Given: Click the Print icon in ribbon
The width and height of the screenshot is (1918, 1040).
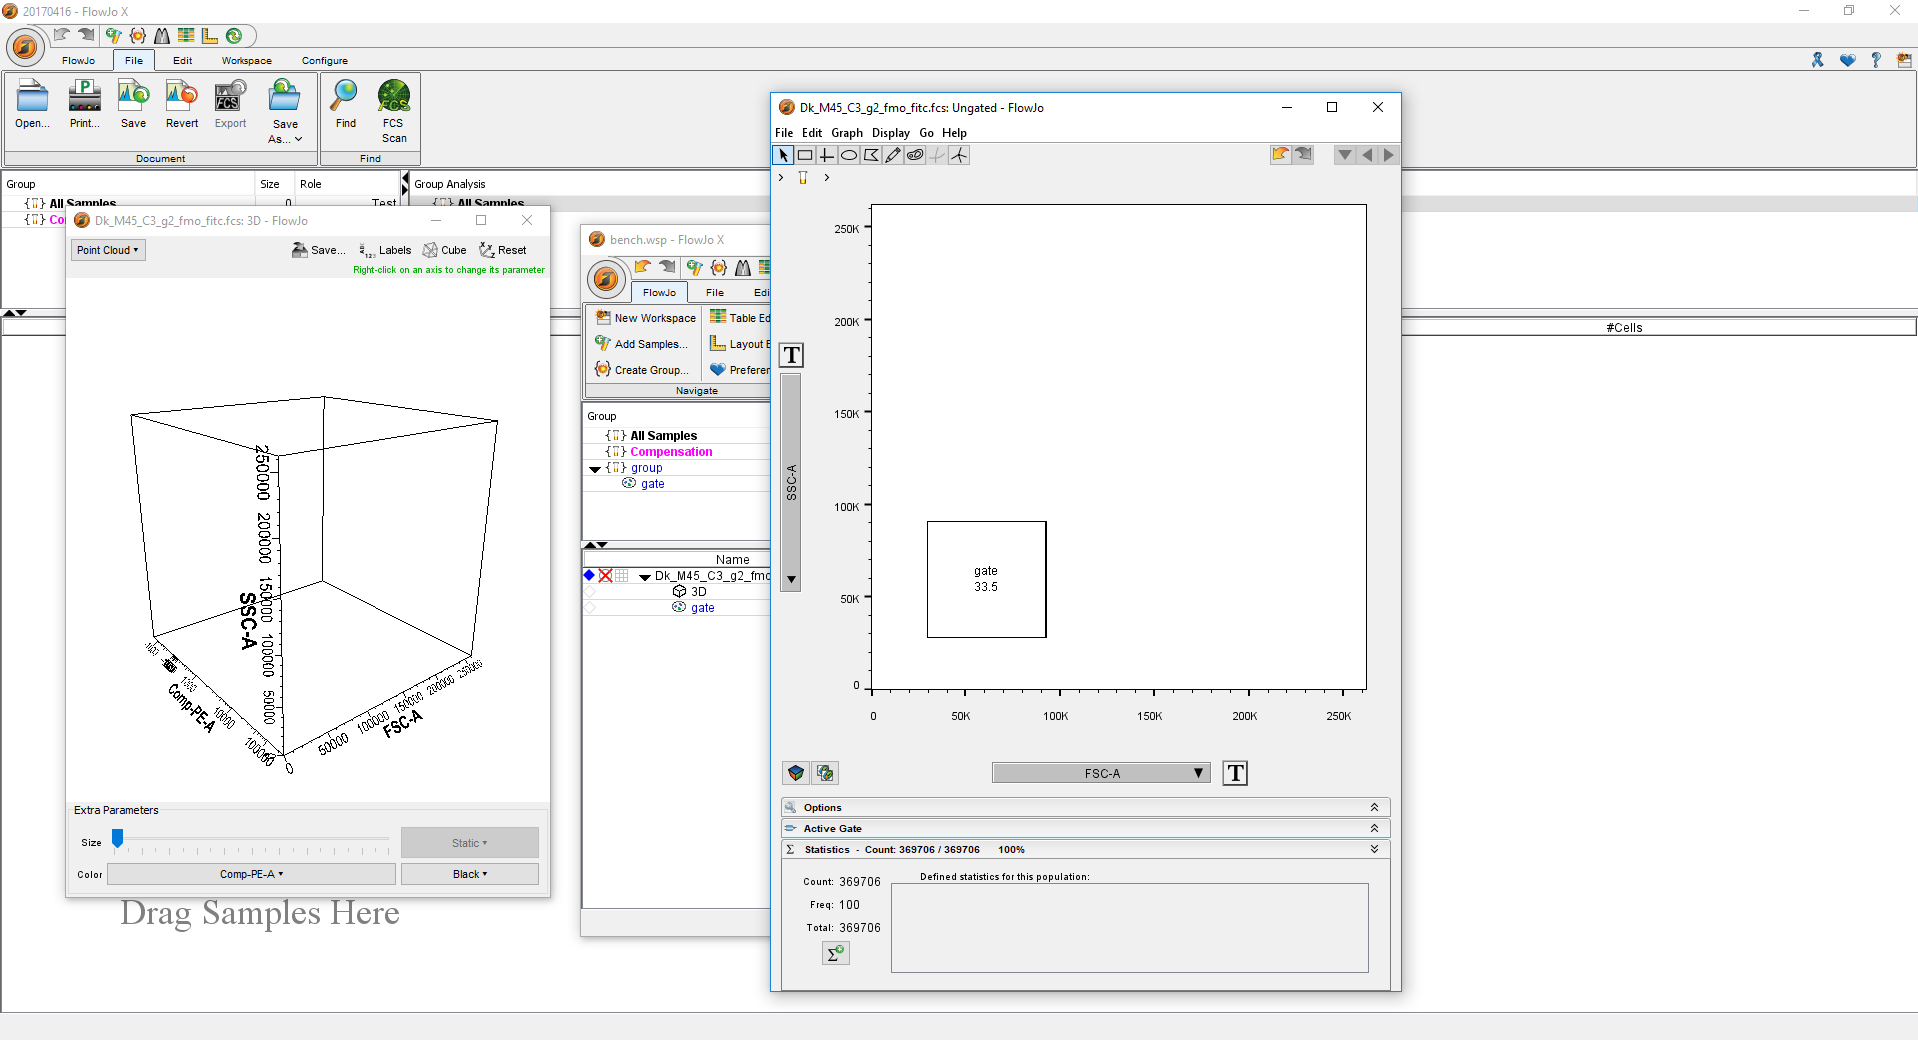Looking at the screenshot, I should click(84, 95).
